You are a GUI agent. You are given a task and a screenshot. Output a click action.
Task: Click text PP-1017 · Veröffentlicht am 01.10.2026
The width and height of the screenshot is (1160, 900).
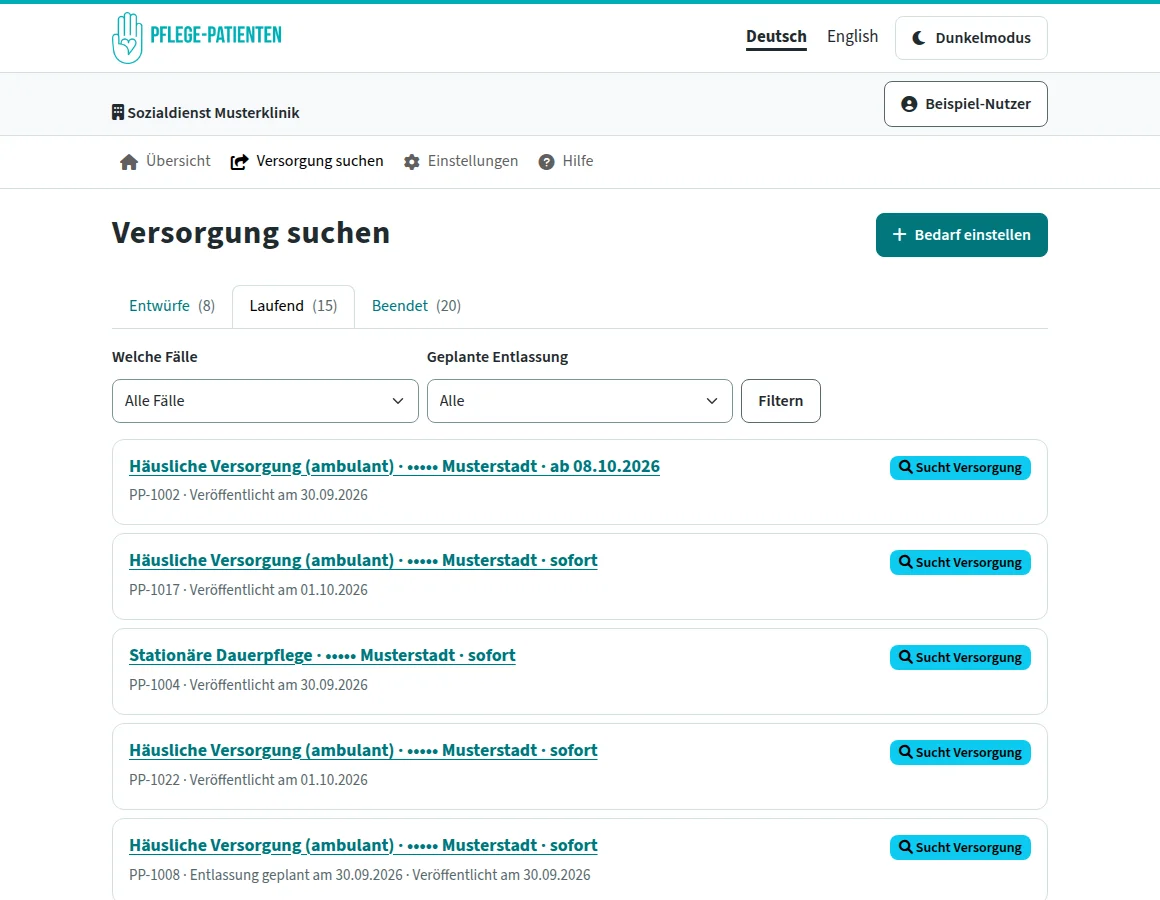[x=248, y=590]
